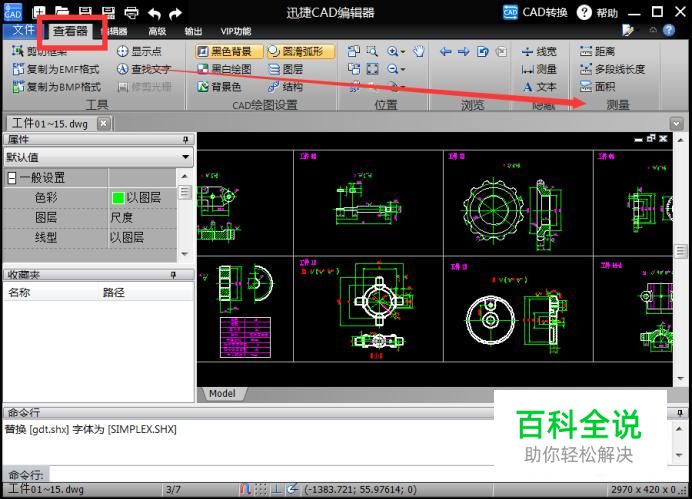Open the CAD转换 converter
The width and height of the screenshot is (692, 499).
click(x=535, y=12)
